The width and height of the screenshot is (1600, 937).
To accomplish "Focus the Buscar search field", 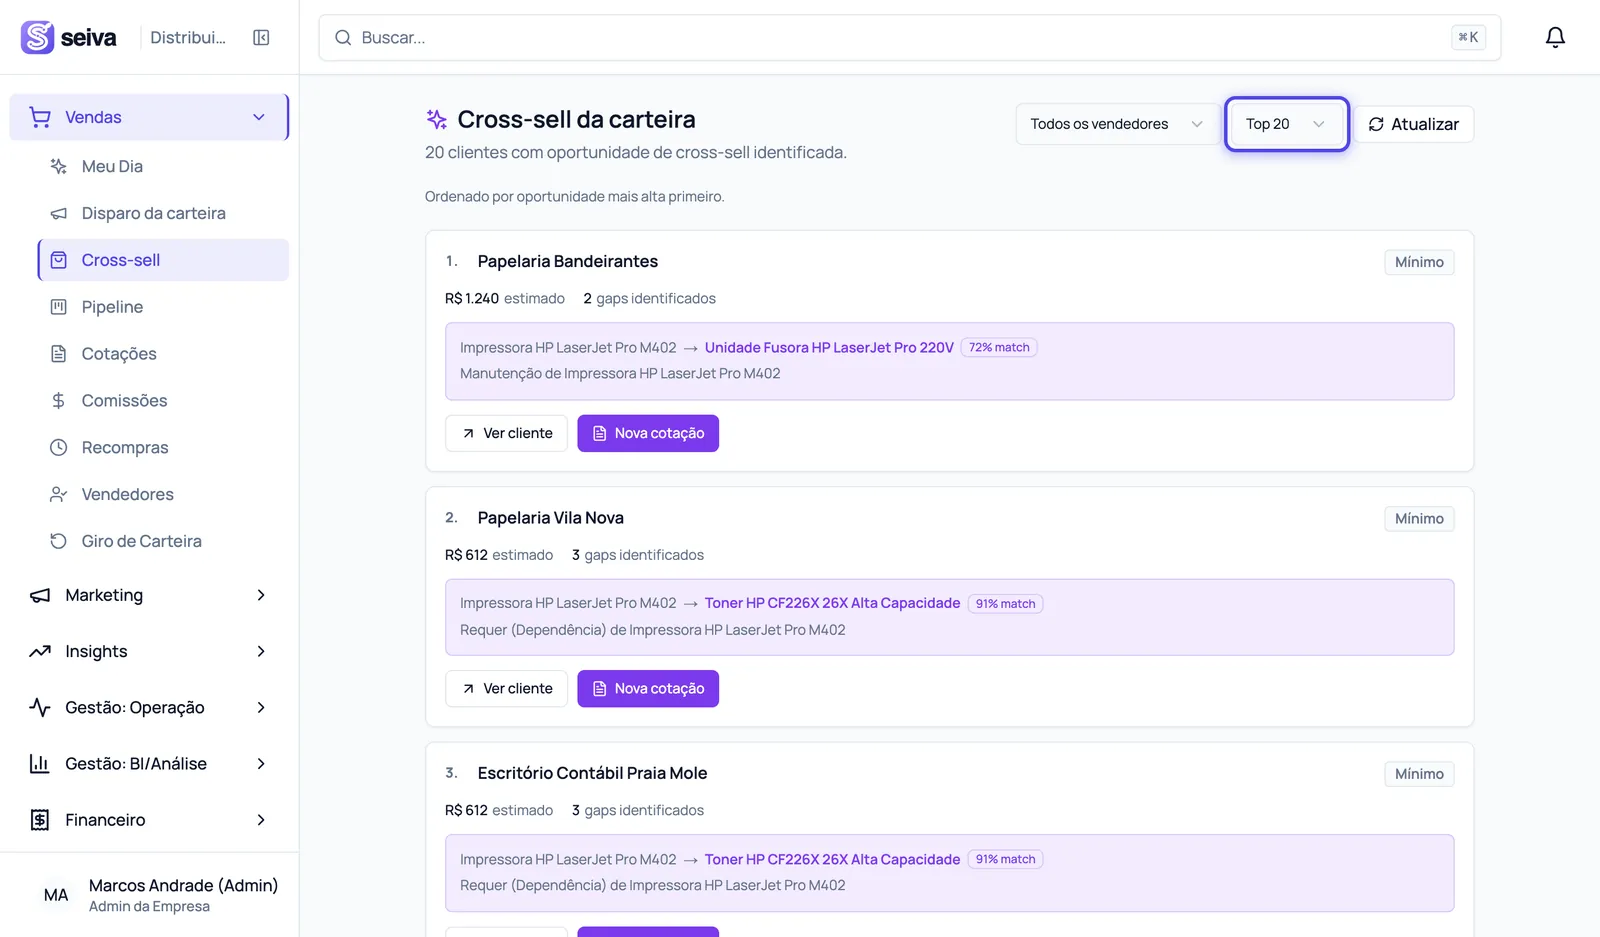I will (x=909, y=37).
